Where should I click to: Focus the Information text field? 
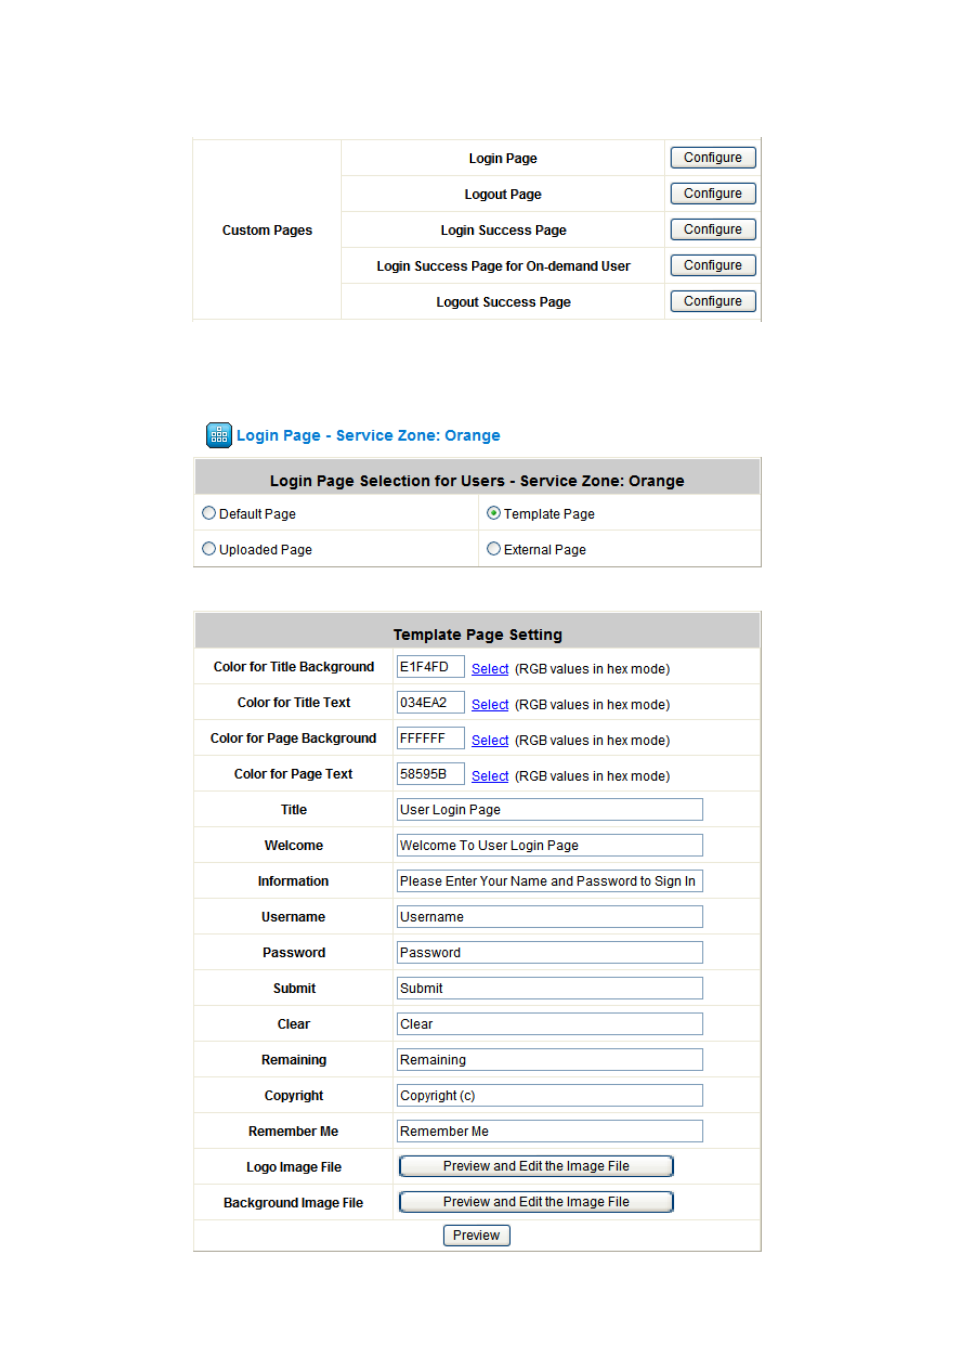pyautogui.click(x=550, y=881)
